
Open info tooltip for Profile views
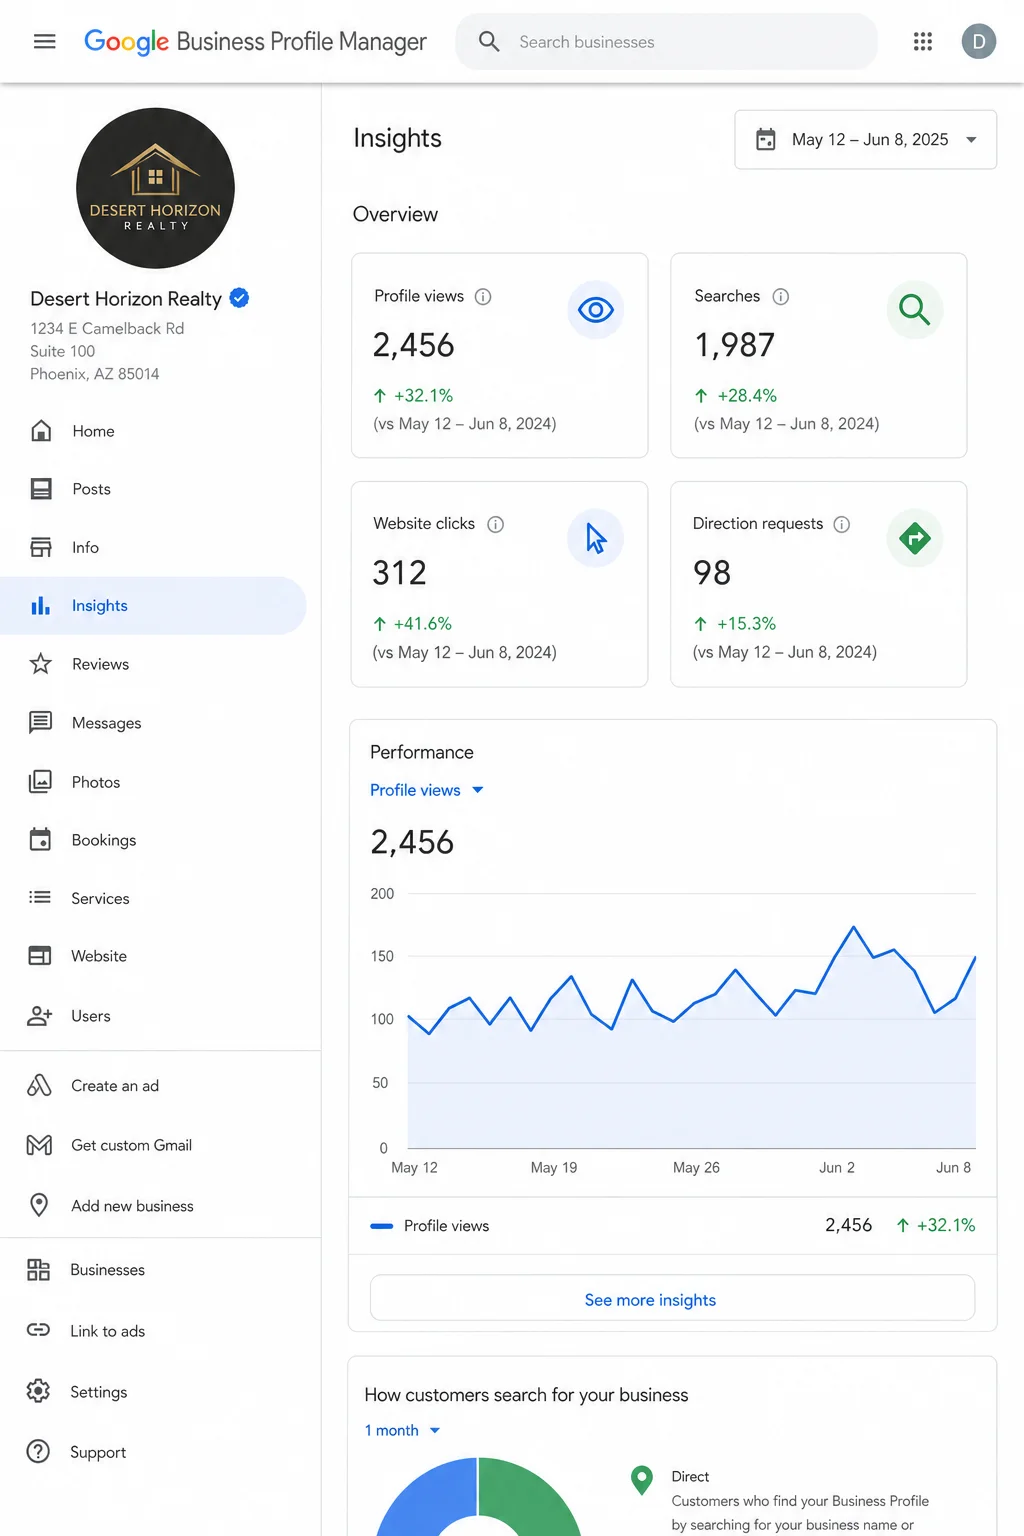(483, 296)
